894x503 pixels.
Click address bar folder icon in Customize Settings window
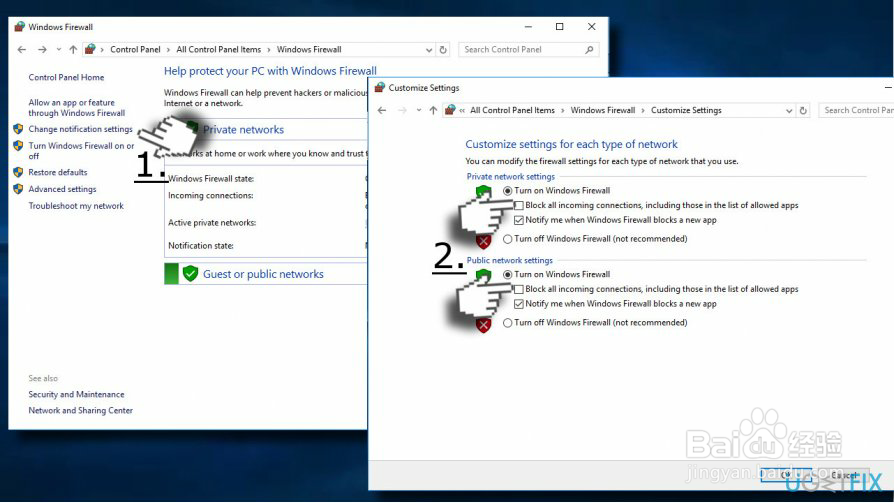coord(450,110)
